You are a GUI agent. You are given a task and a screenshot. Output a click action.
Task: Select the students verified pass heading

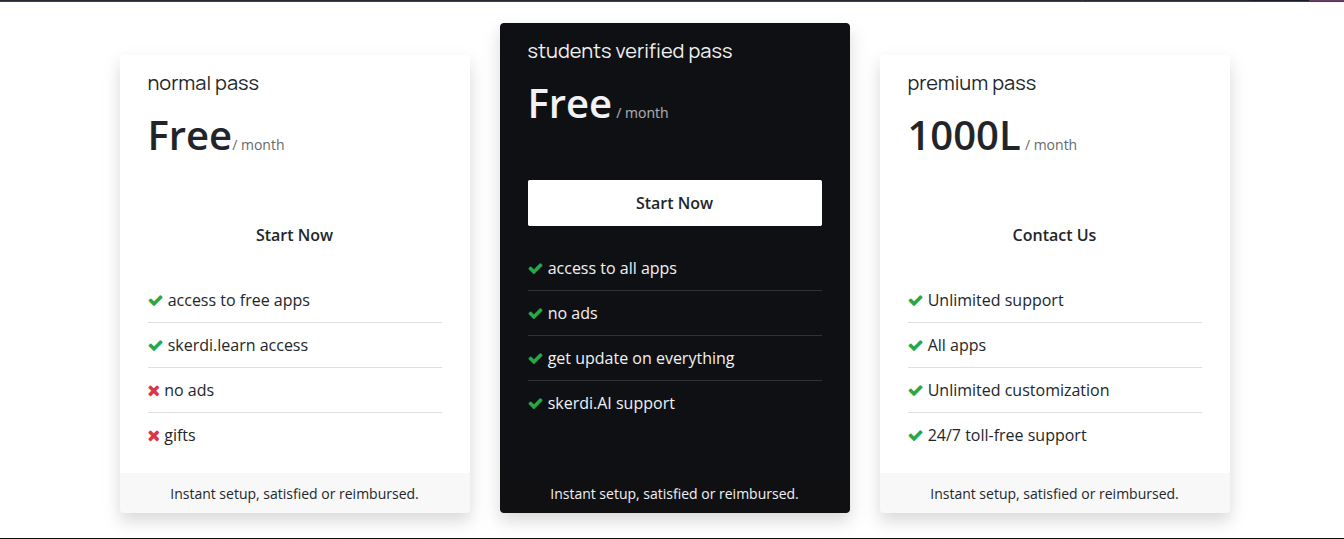(x=630, y=52)
